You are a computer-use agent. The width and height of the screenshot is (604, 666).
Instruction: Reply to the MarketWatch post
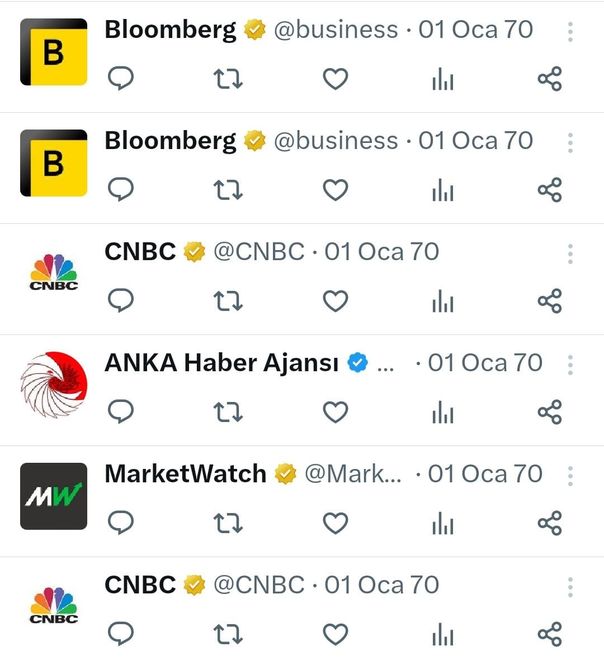pyautogui.click(x=121, y=522)
